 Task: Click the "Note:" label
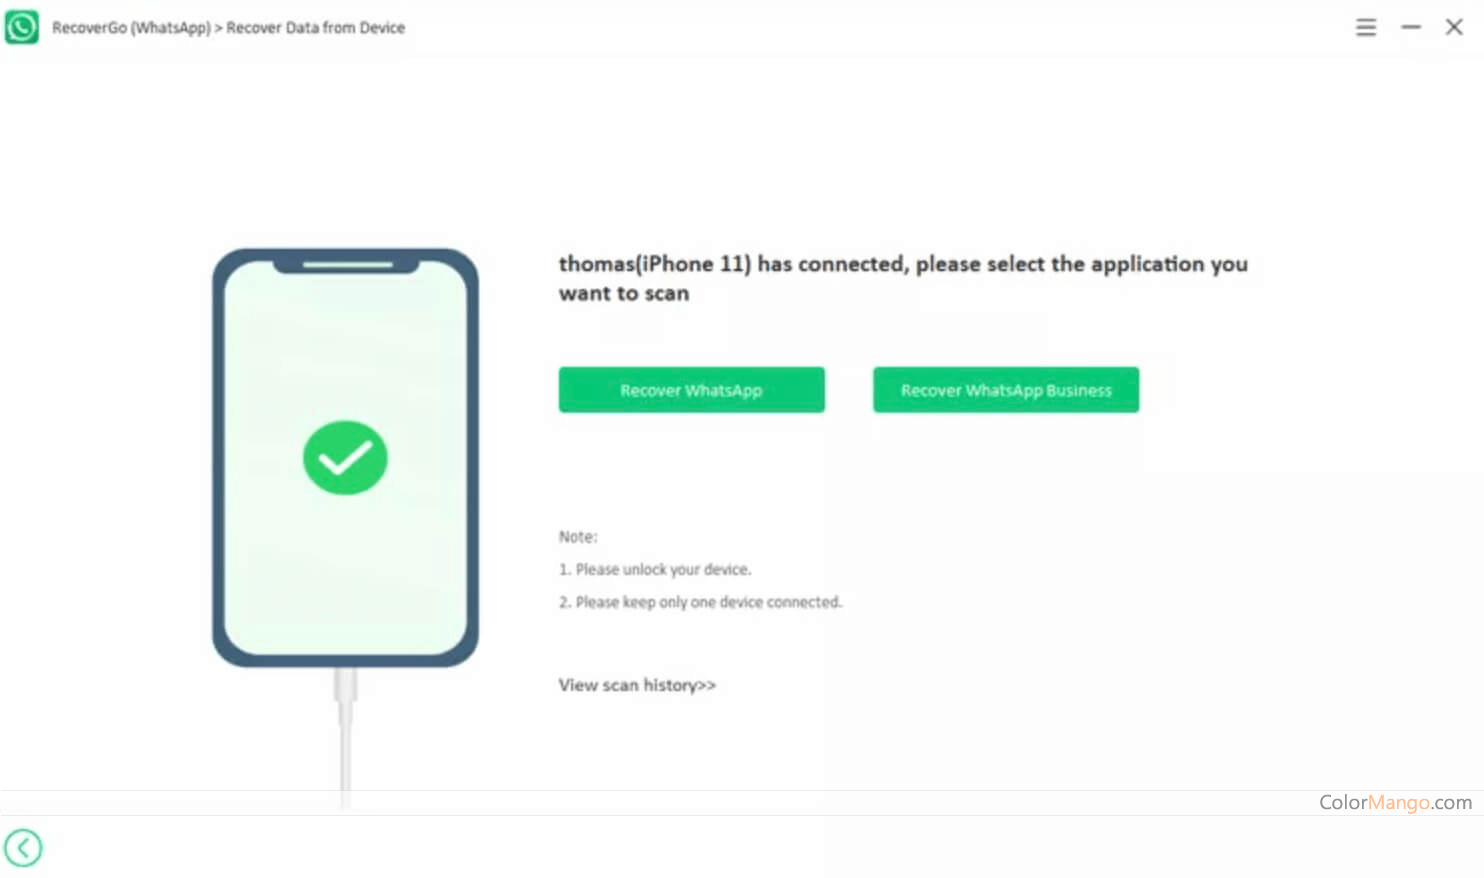(578, 537)
